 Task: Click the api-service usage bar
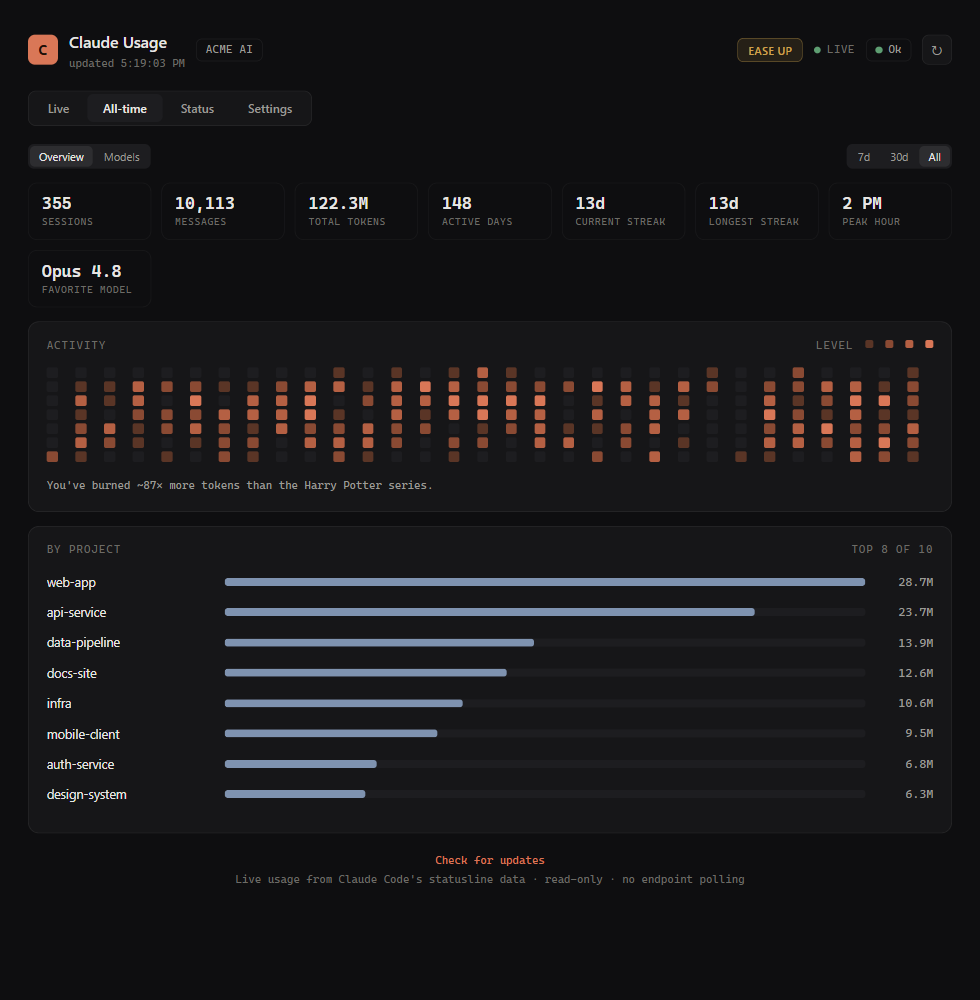[x=490, y=612]
